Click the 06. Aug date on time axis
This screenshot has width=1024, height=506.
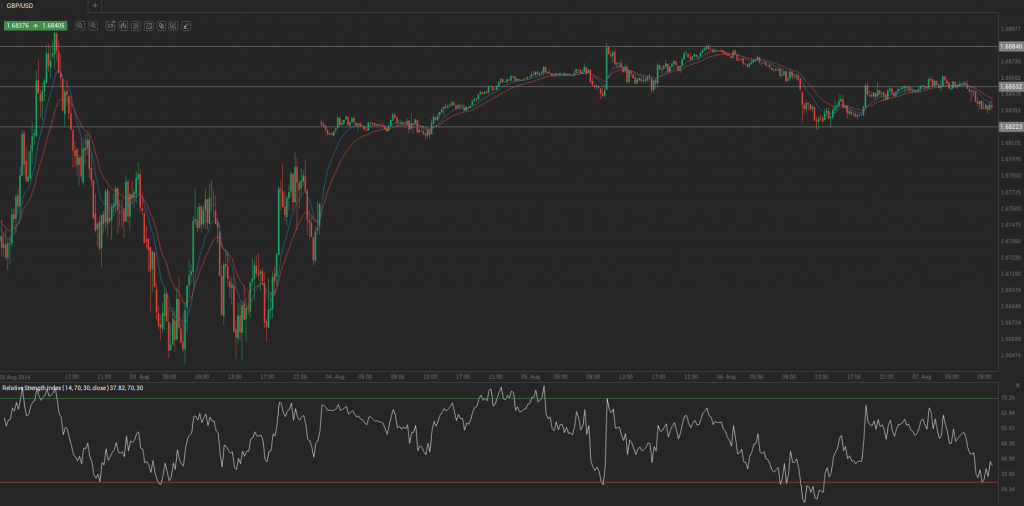pyautogui.click(x=726, y=377)
